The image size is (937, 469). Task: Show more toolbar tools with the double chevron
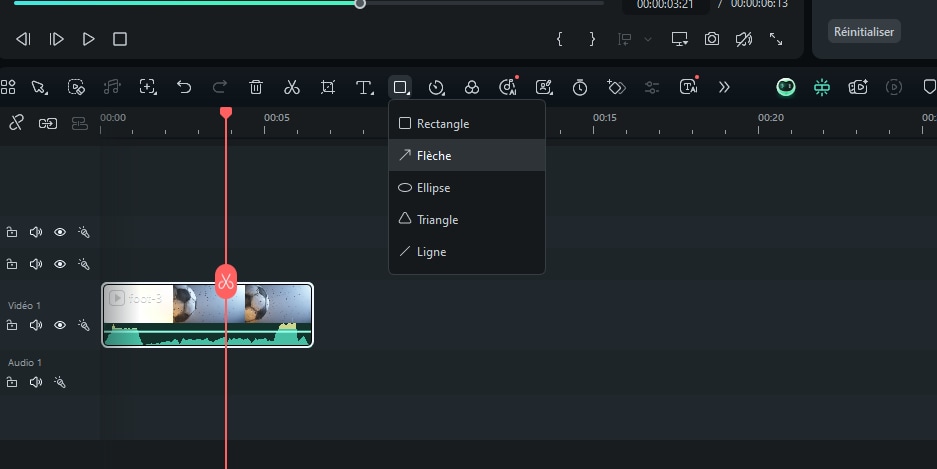(724, 87)
